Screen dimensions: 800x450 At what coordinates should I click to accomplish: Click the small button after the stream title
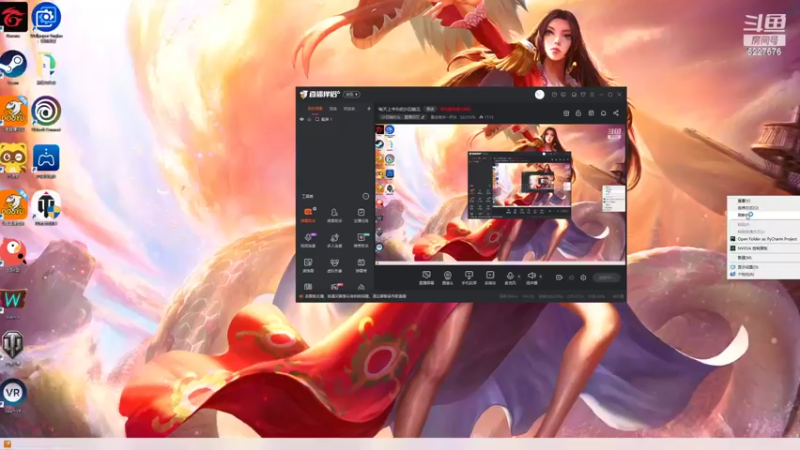point(431,109)
